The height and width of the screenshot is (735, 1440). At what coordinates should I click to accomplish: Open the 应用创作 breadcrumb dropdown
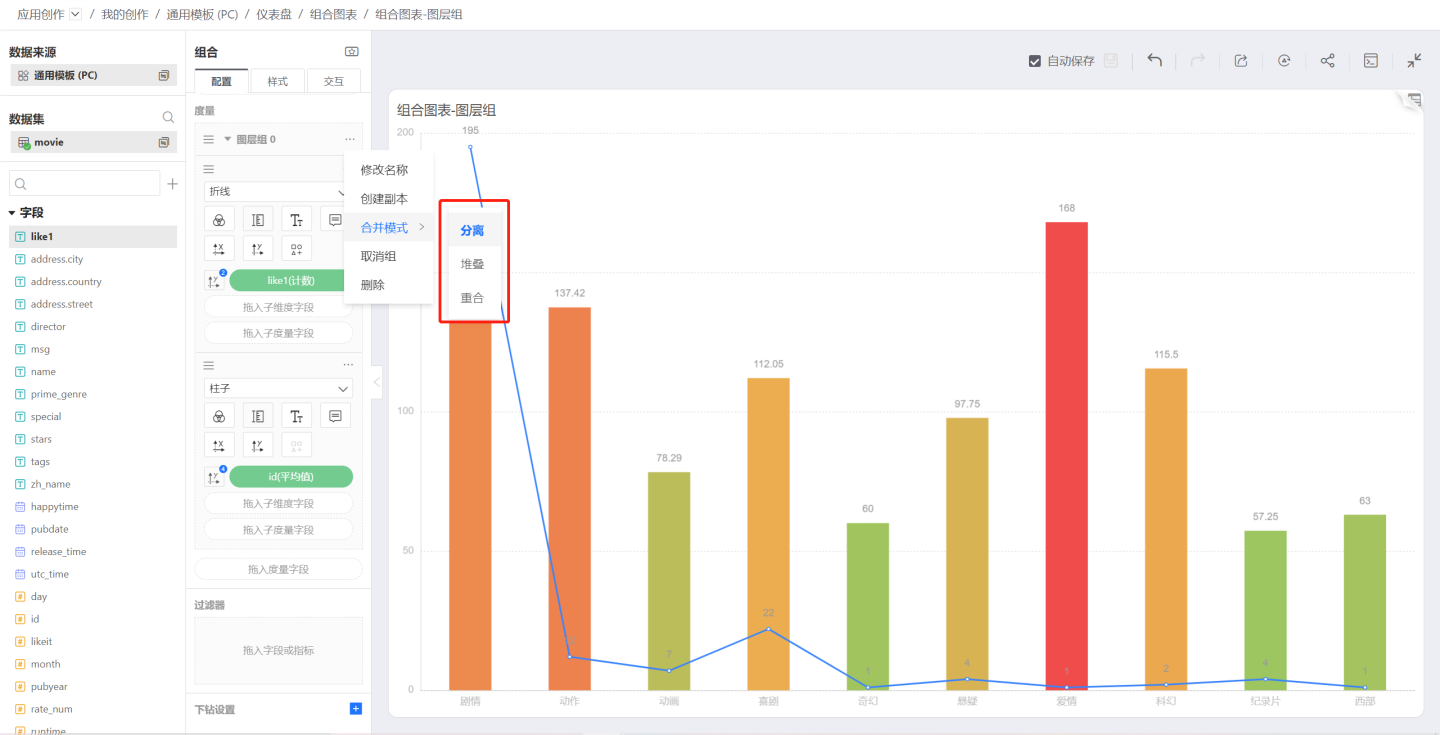pyautogui.click(x=75, y=15)
